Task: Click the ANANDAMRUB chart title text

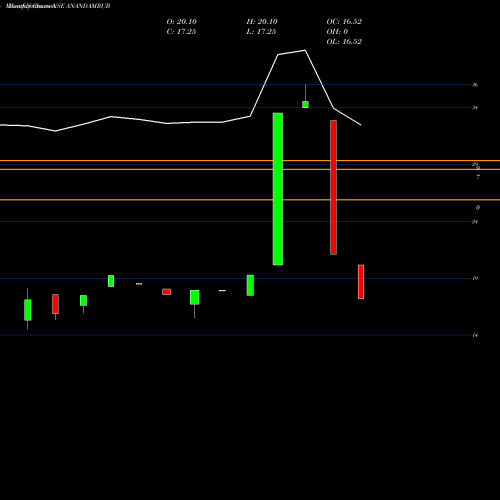Action: [x=58, y=6]
